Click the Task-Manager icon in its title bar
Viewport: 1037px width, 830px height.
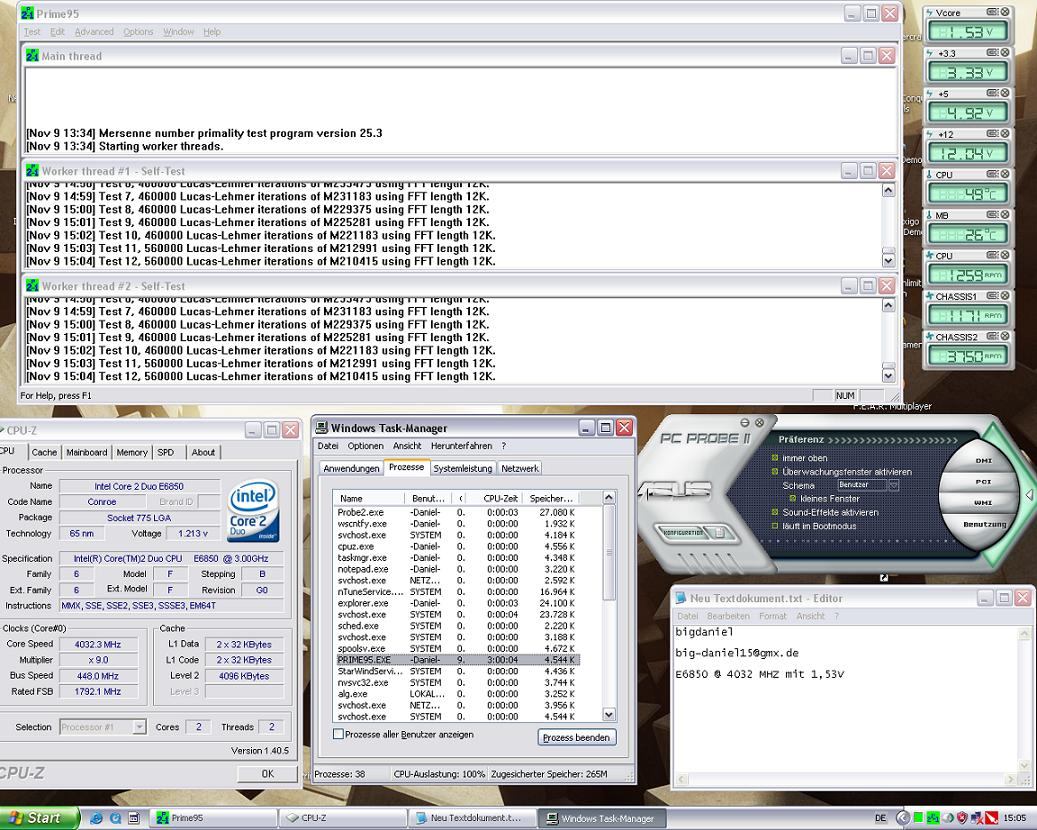coord(321,428)
